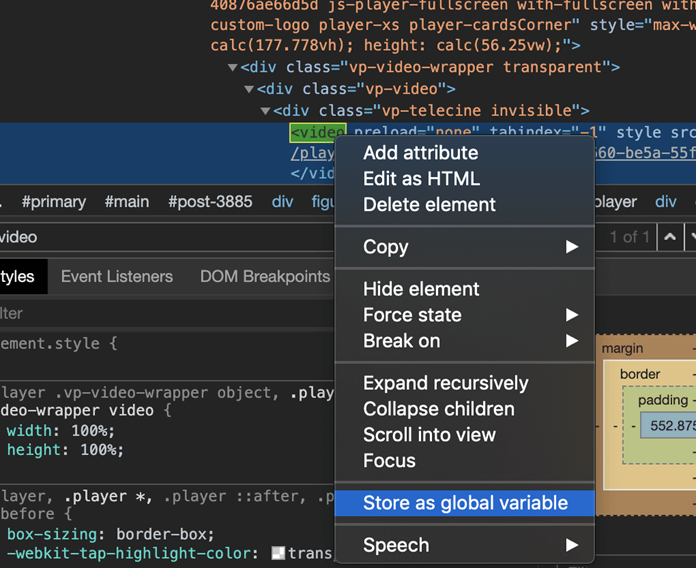Viewport: 696px width, 568px height.
Task: Select Hide element option
Action: [x=421, y=289]
